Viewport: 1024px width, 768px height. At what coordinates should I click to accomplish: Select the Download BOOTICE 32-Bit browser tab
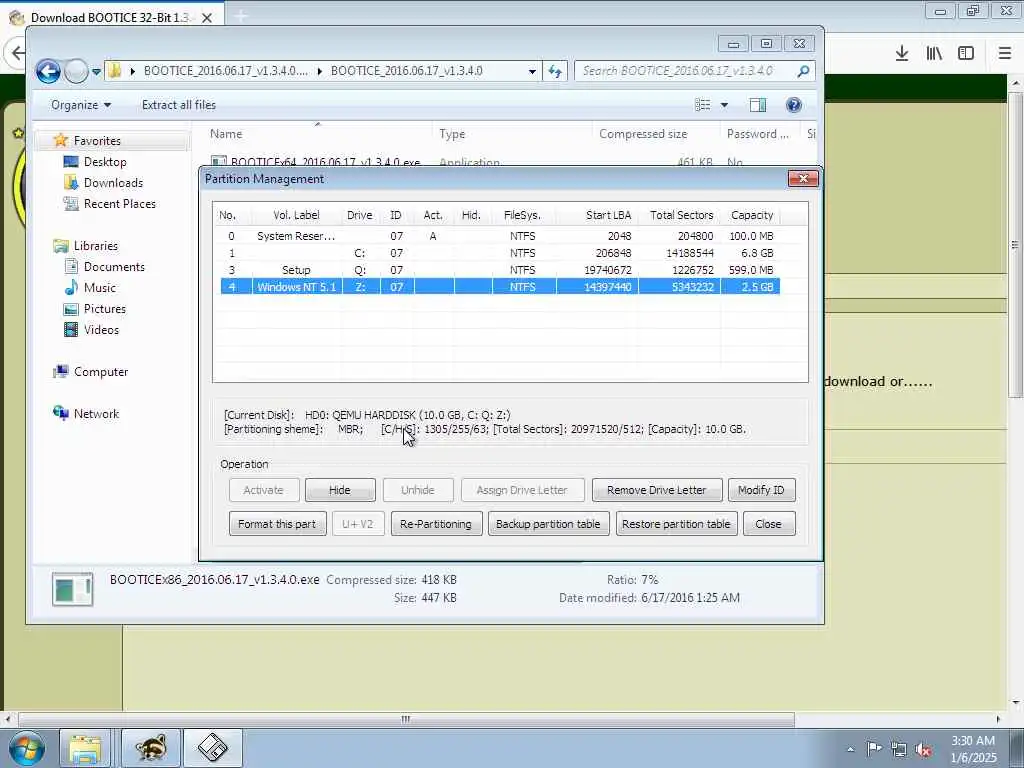[x=112, y=18]
